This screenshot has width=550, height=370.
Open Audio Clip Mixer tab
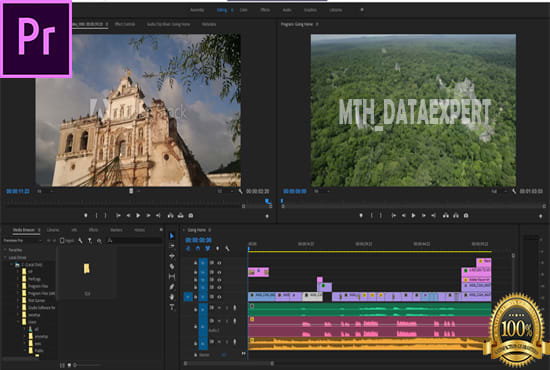(x=168, y=24)
